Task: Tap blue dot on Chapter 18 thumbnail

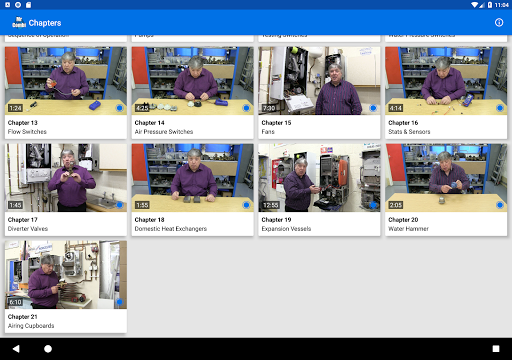Action: [246, 205]
